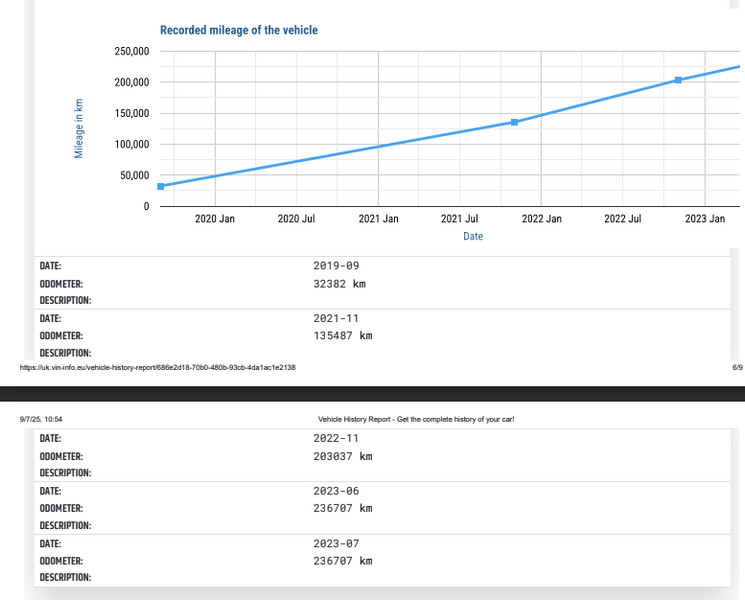Image resolution: width=745 pixels, height=600 pixels.
Task: Click the '203037 km' odometer value
Action: tap(343, 456)
